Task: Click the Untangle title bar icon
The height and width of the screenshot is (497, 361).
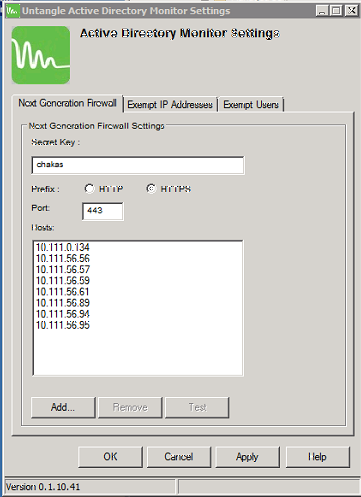Action: (x=12, y=11)
